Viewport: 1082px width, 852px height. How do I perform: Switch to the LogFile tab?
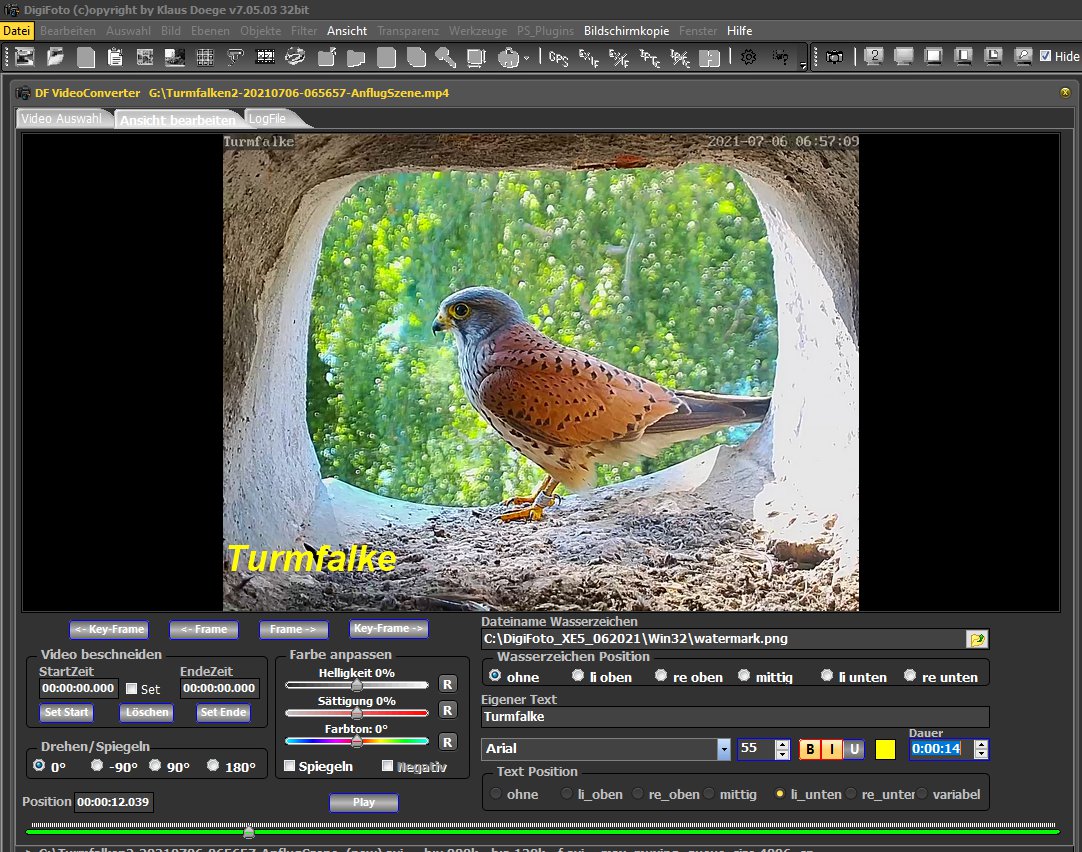[x=267, y=118]
